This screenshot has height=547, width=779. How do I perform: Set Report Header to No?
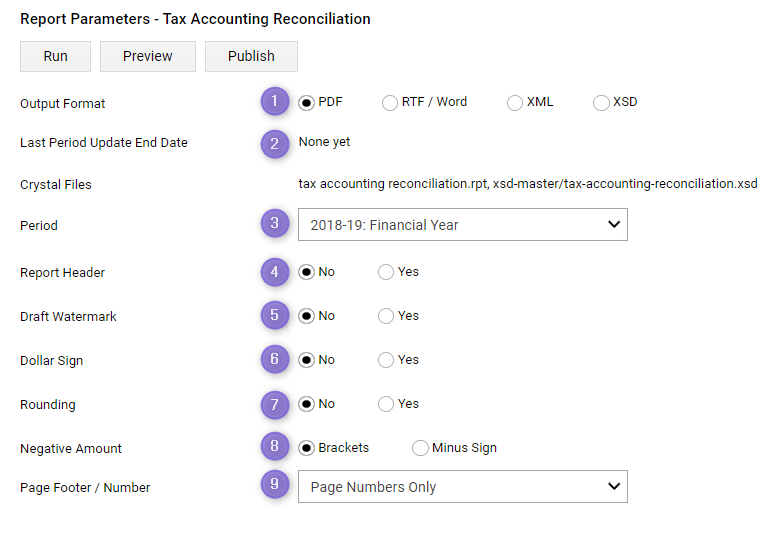(x=307, y=272)
